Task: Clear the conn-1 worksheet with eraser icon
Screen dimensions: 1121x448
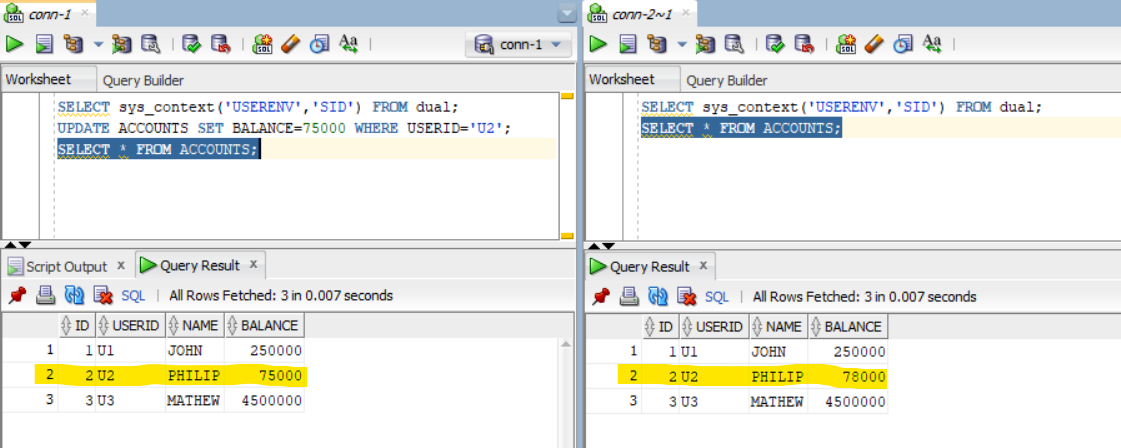Action: click(x=290, y=44)
